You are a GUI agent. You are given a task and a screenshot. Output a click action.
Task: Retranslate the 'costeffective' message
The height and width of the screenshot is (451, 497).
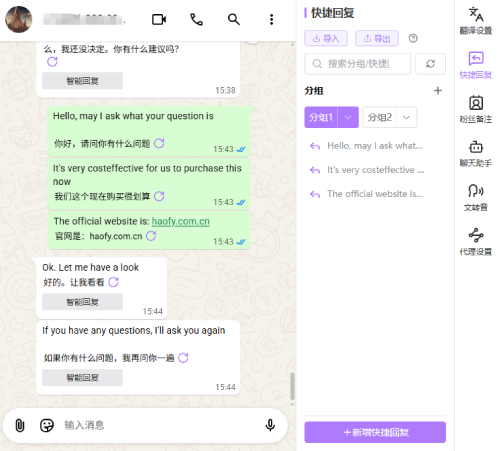click(159, 196)
